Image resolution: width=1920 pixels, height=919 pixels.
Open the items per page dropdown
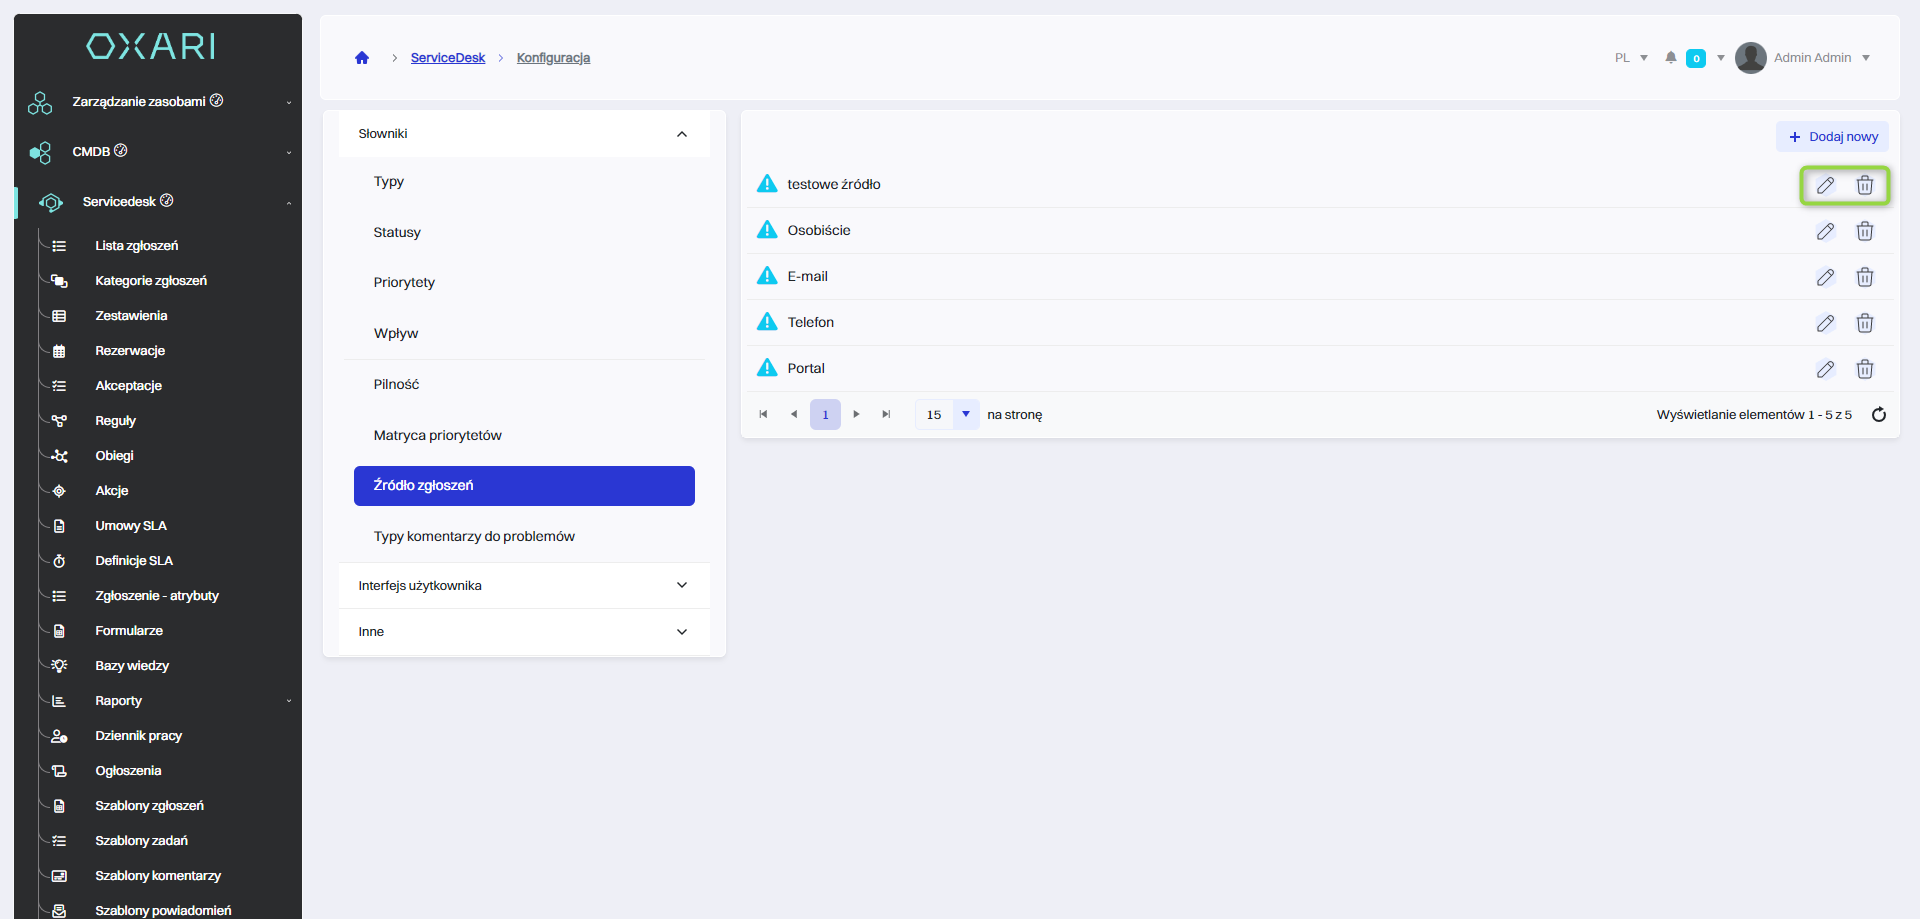click(965, 414)
